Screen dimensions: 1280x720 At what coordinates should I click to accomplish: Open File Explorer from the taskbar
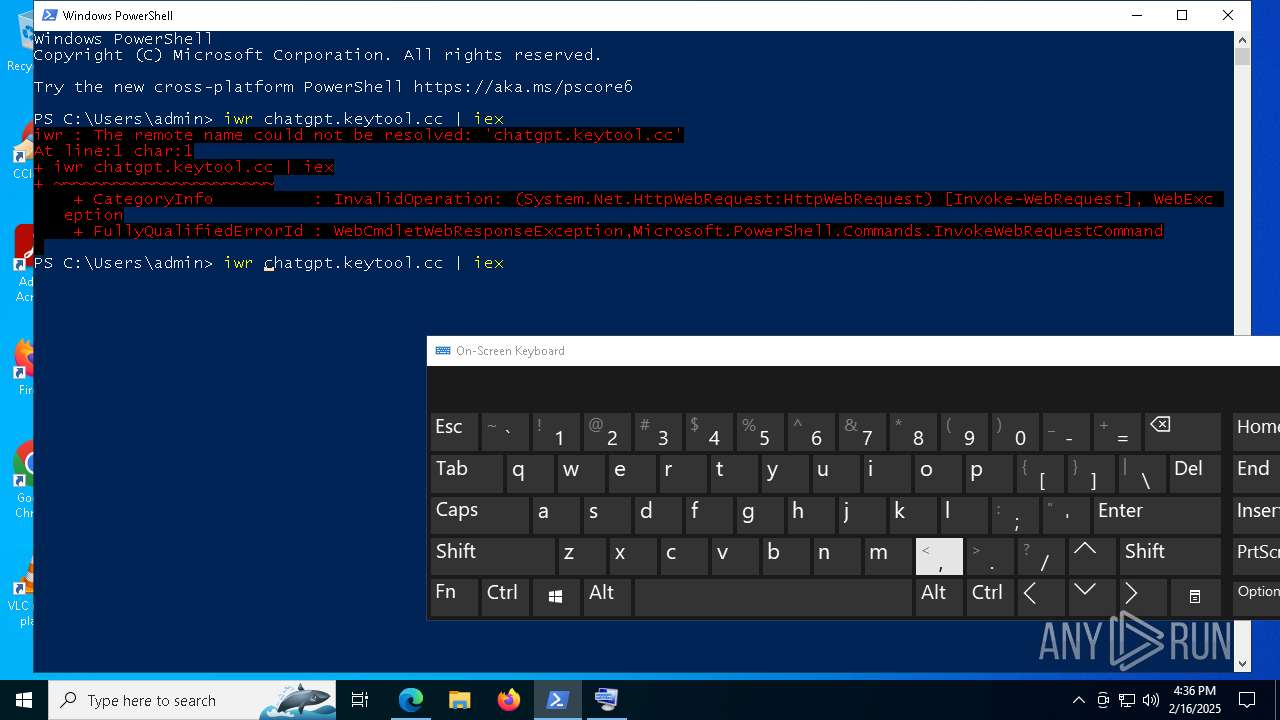460,700
